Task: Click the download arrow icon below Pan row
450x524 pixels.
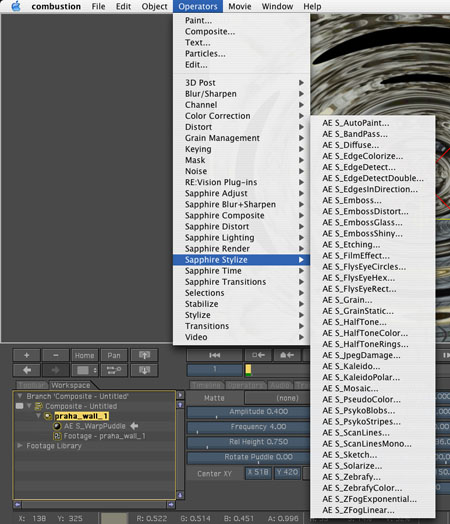Action: tap(144, 370)
